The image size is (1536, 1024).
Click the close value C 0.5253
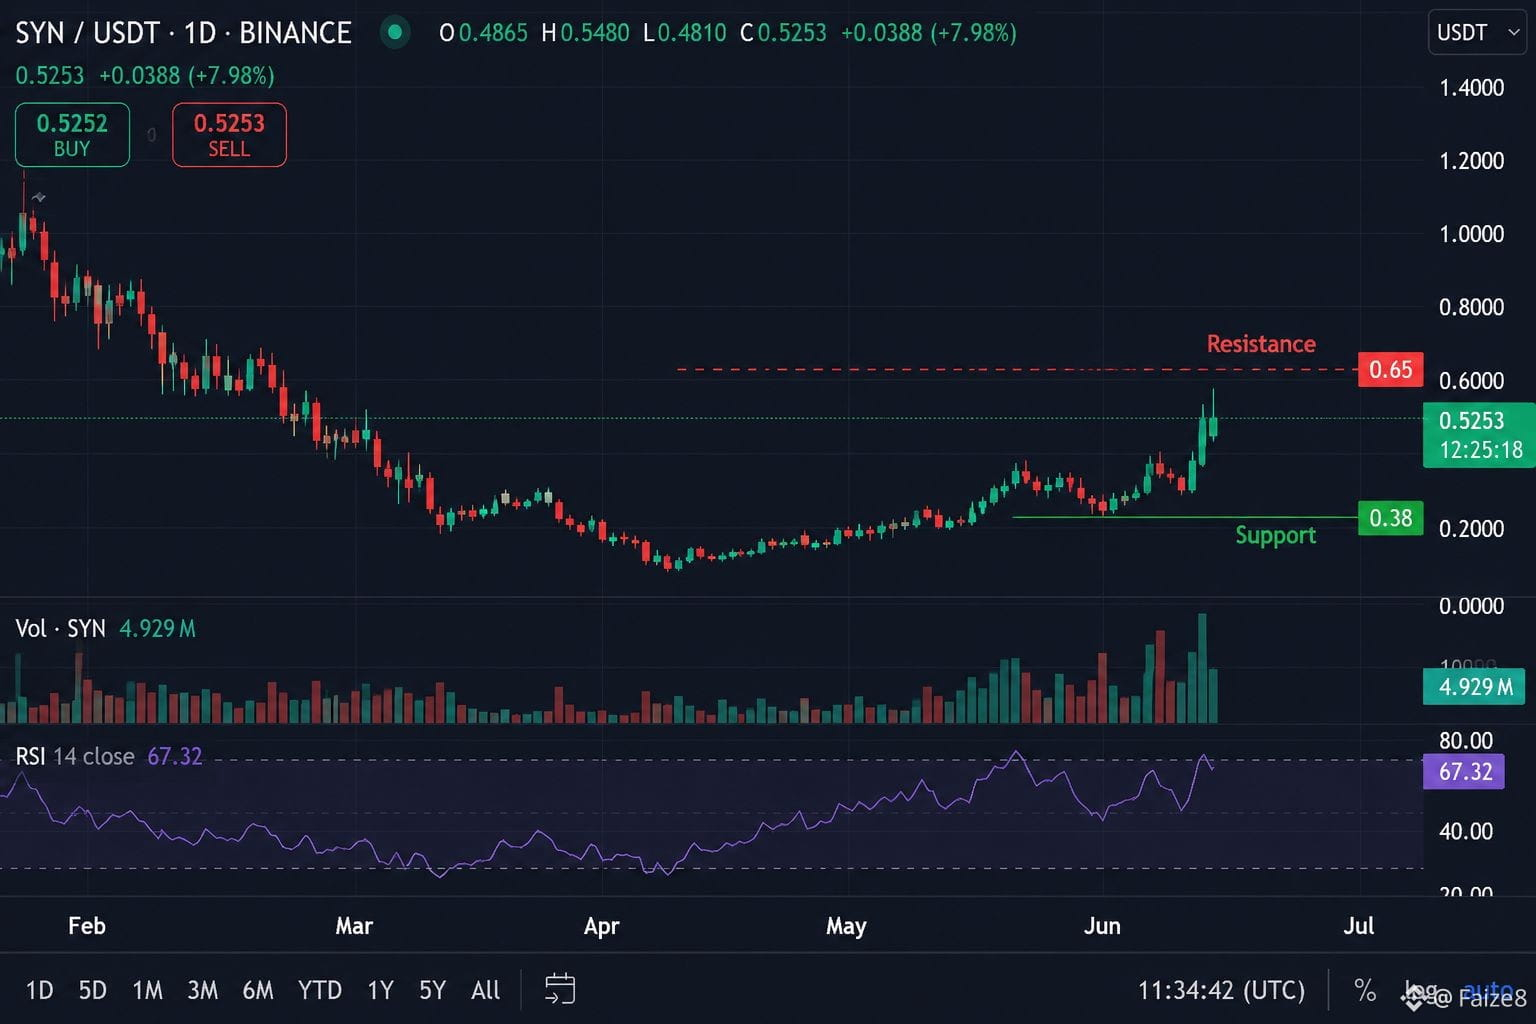click(x=783, y=33)
